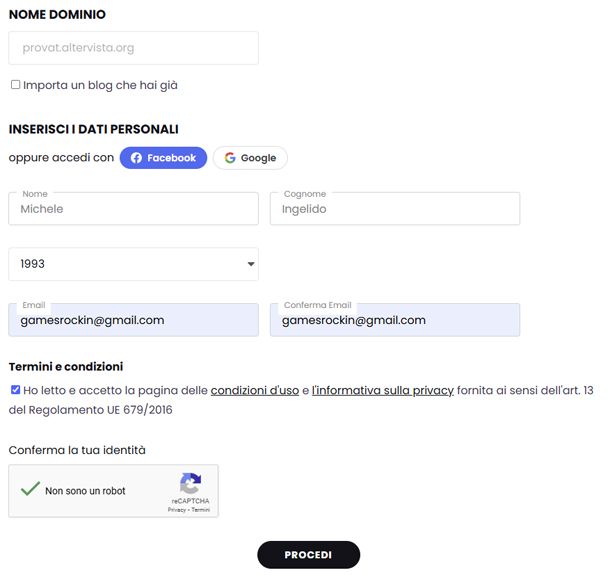Screen dimensions: 610x575
Task: Click the Conferma Email input field
Action: tap(394, 320)
